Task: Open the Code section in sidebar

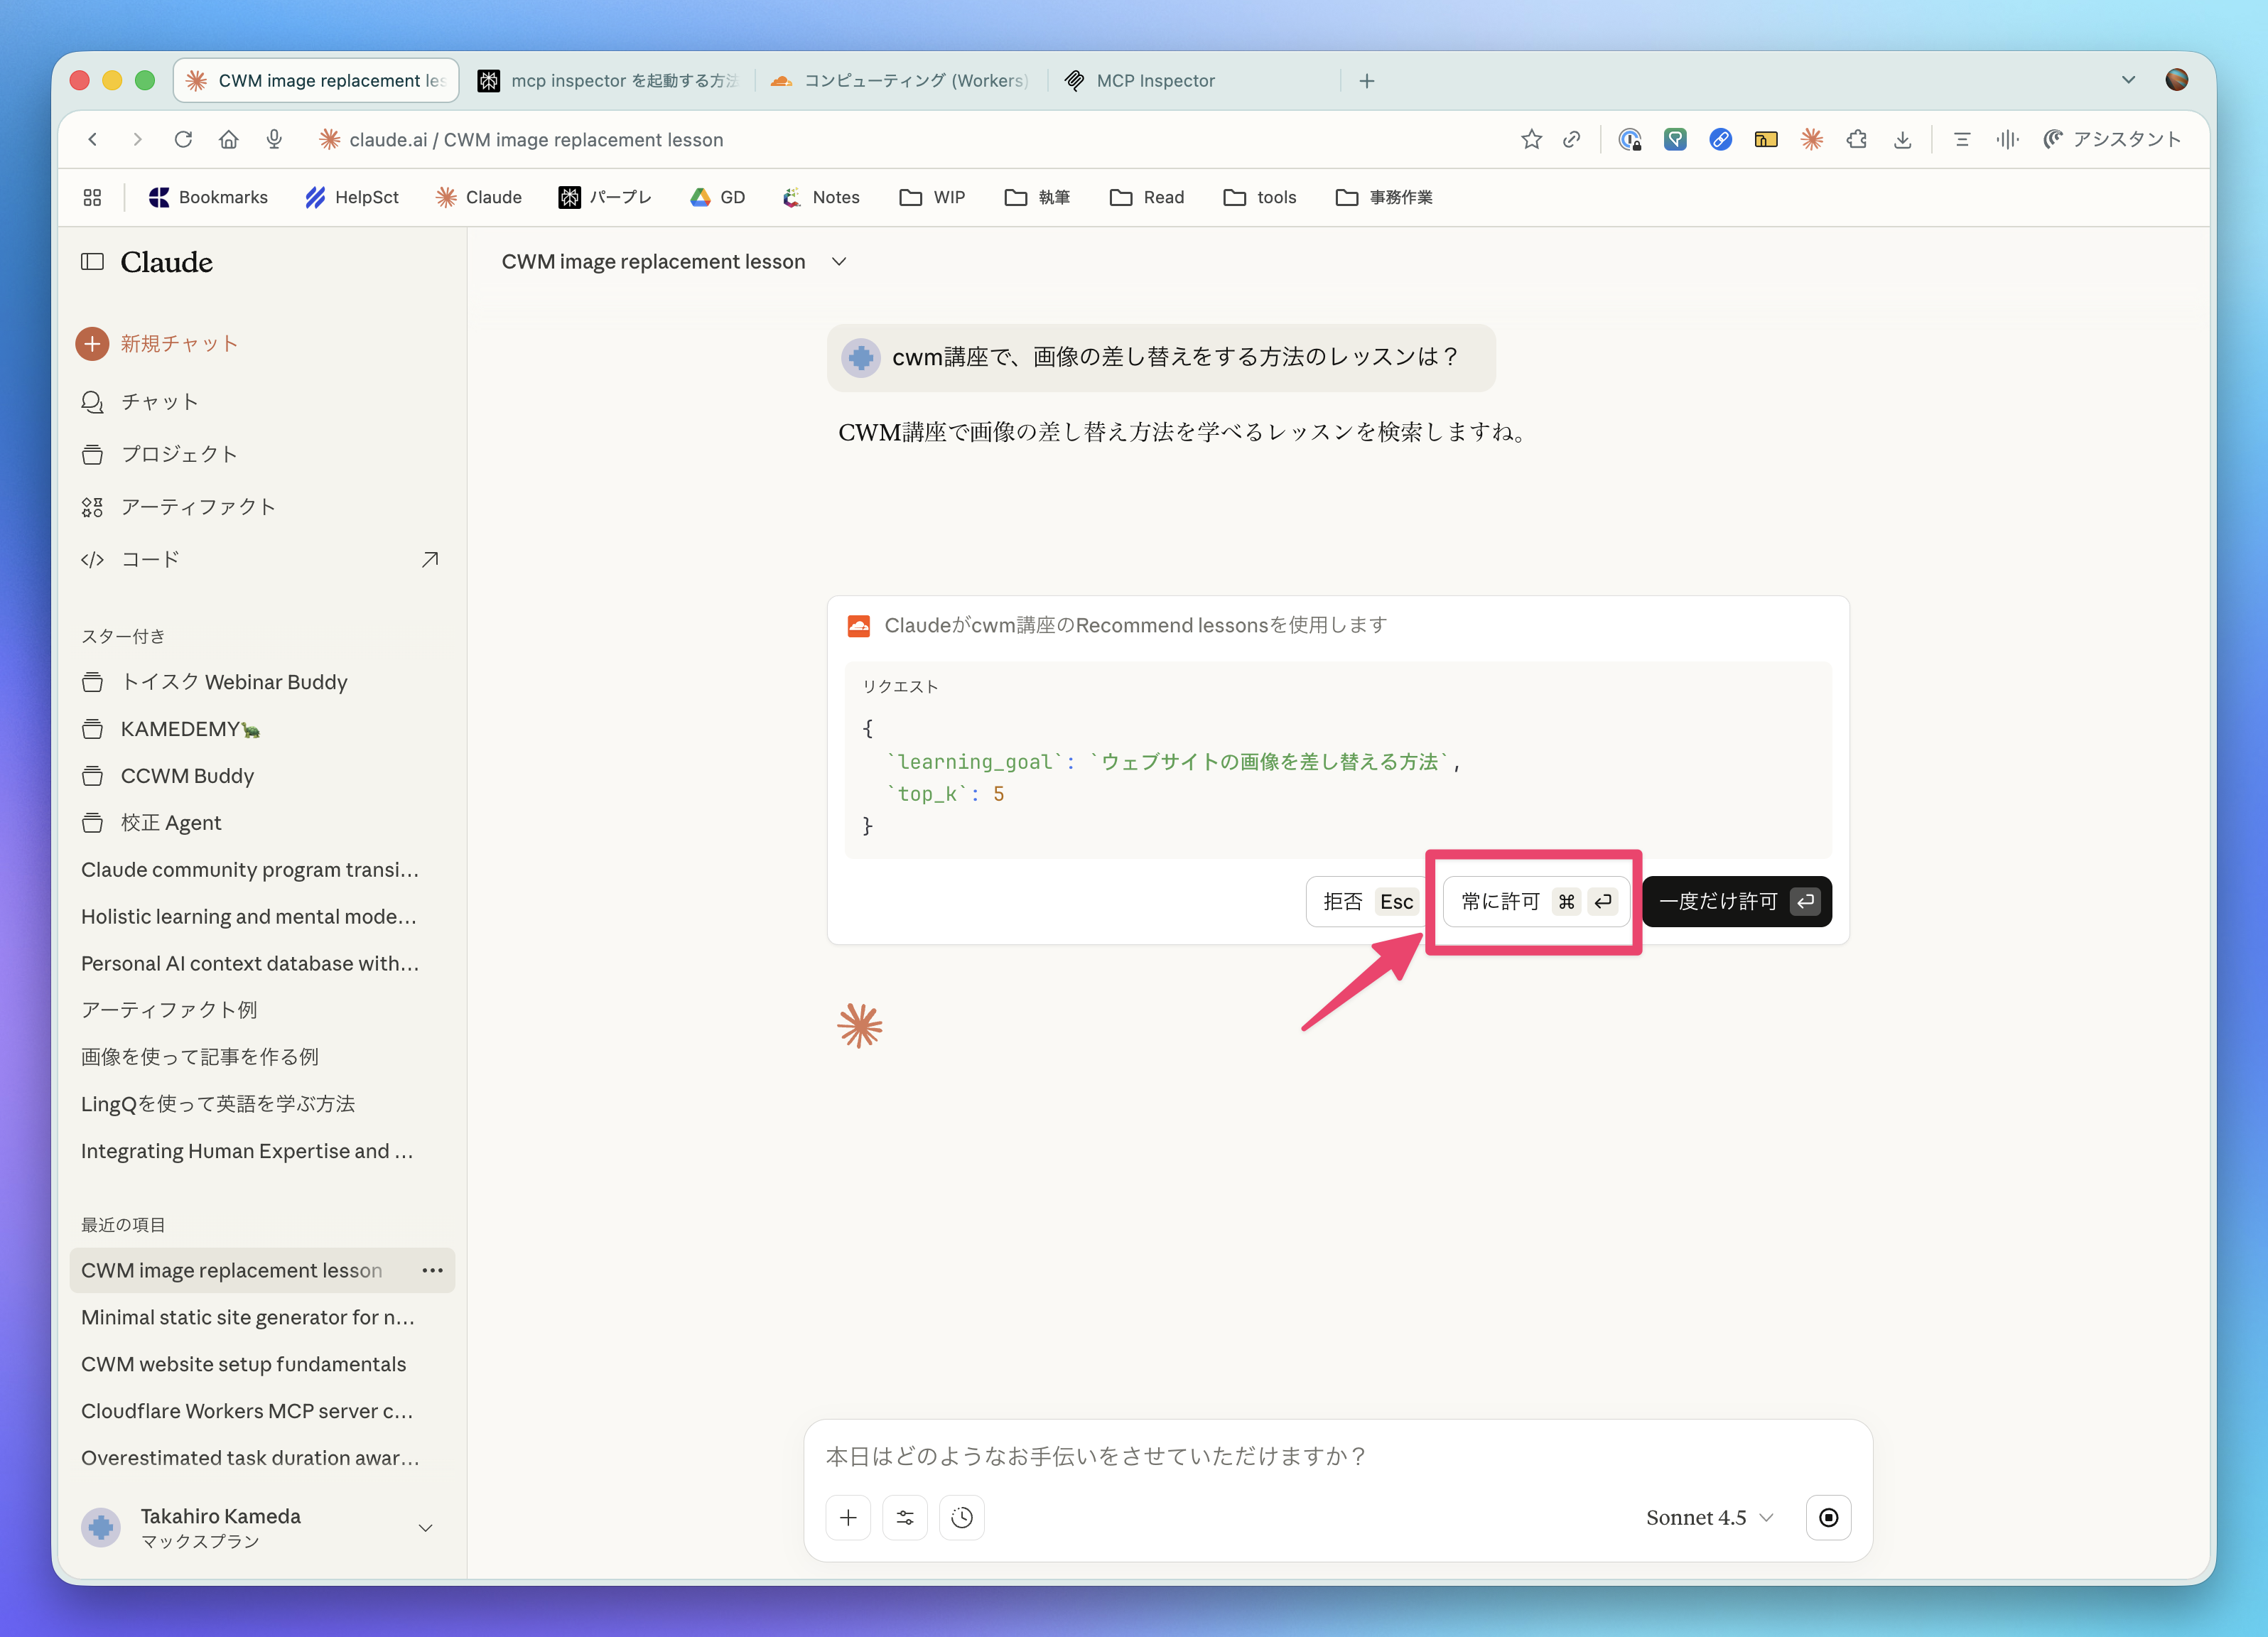Action: 150,560
